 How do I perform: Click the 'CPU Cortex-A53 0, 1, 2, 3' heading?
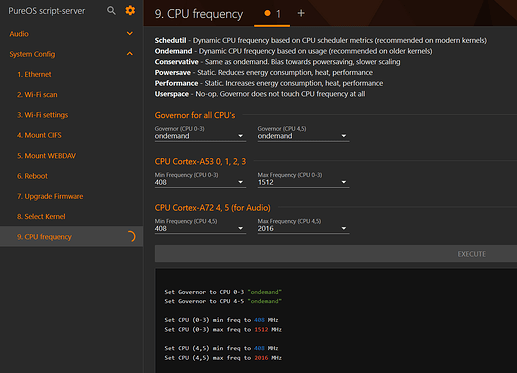(x=200, y=162)
